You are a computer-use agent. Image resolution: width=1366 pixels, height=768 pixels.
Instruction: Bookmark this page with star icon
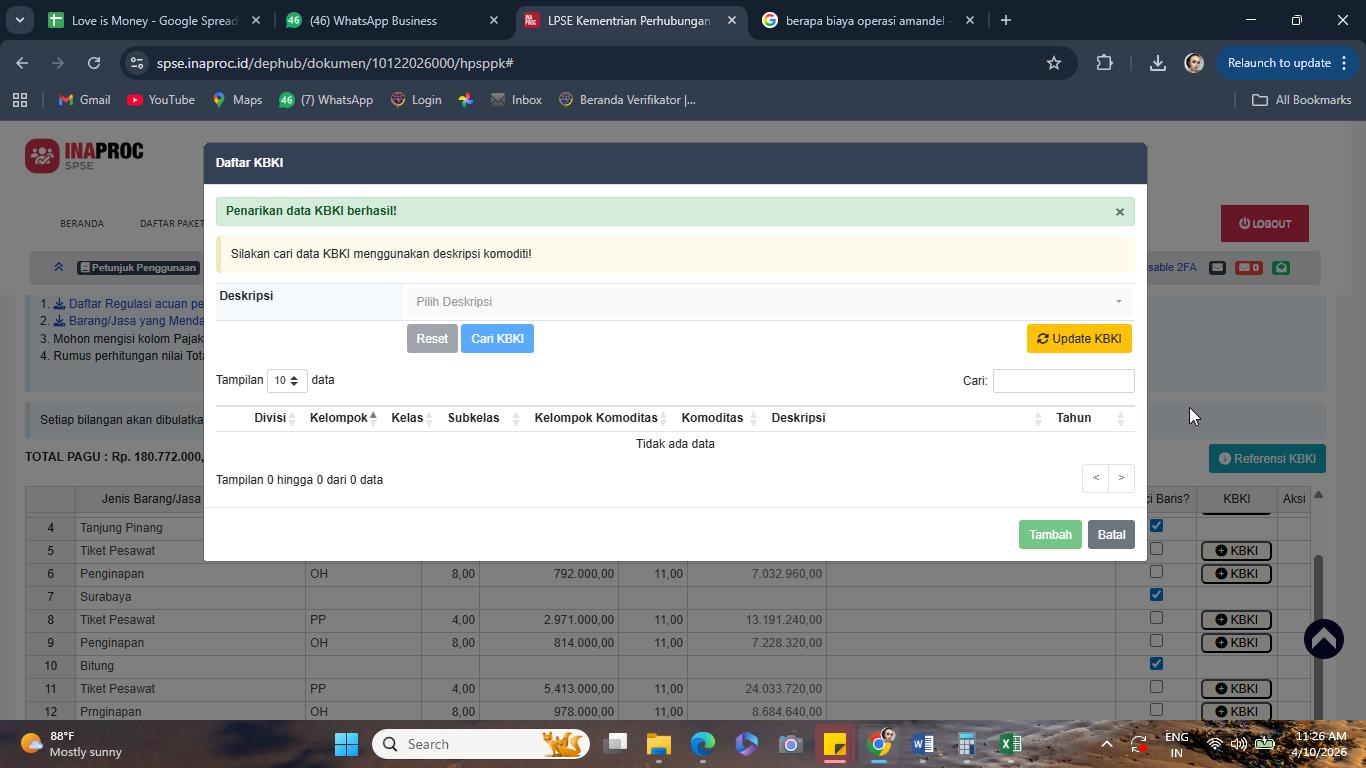pos(1053,63)
